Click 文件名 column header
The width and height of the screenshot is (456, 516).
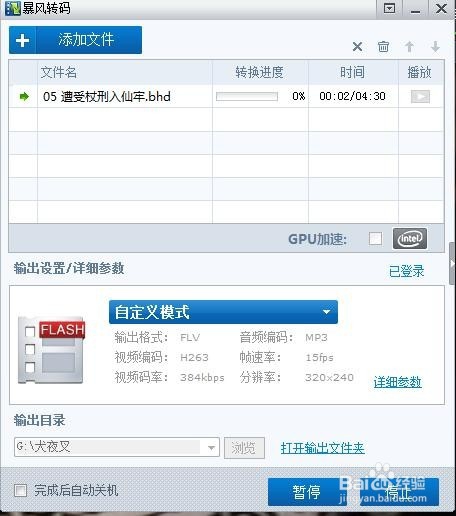point(58,72)
